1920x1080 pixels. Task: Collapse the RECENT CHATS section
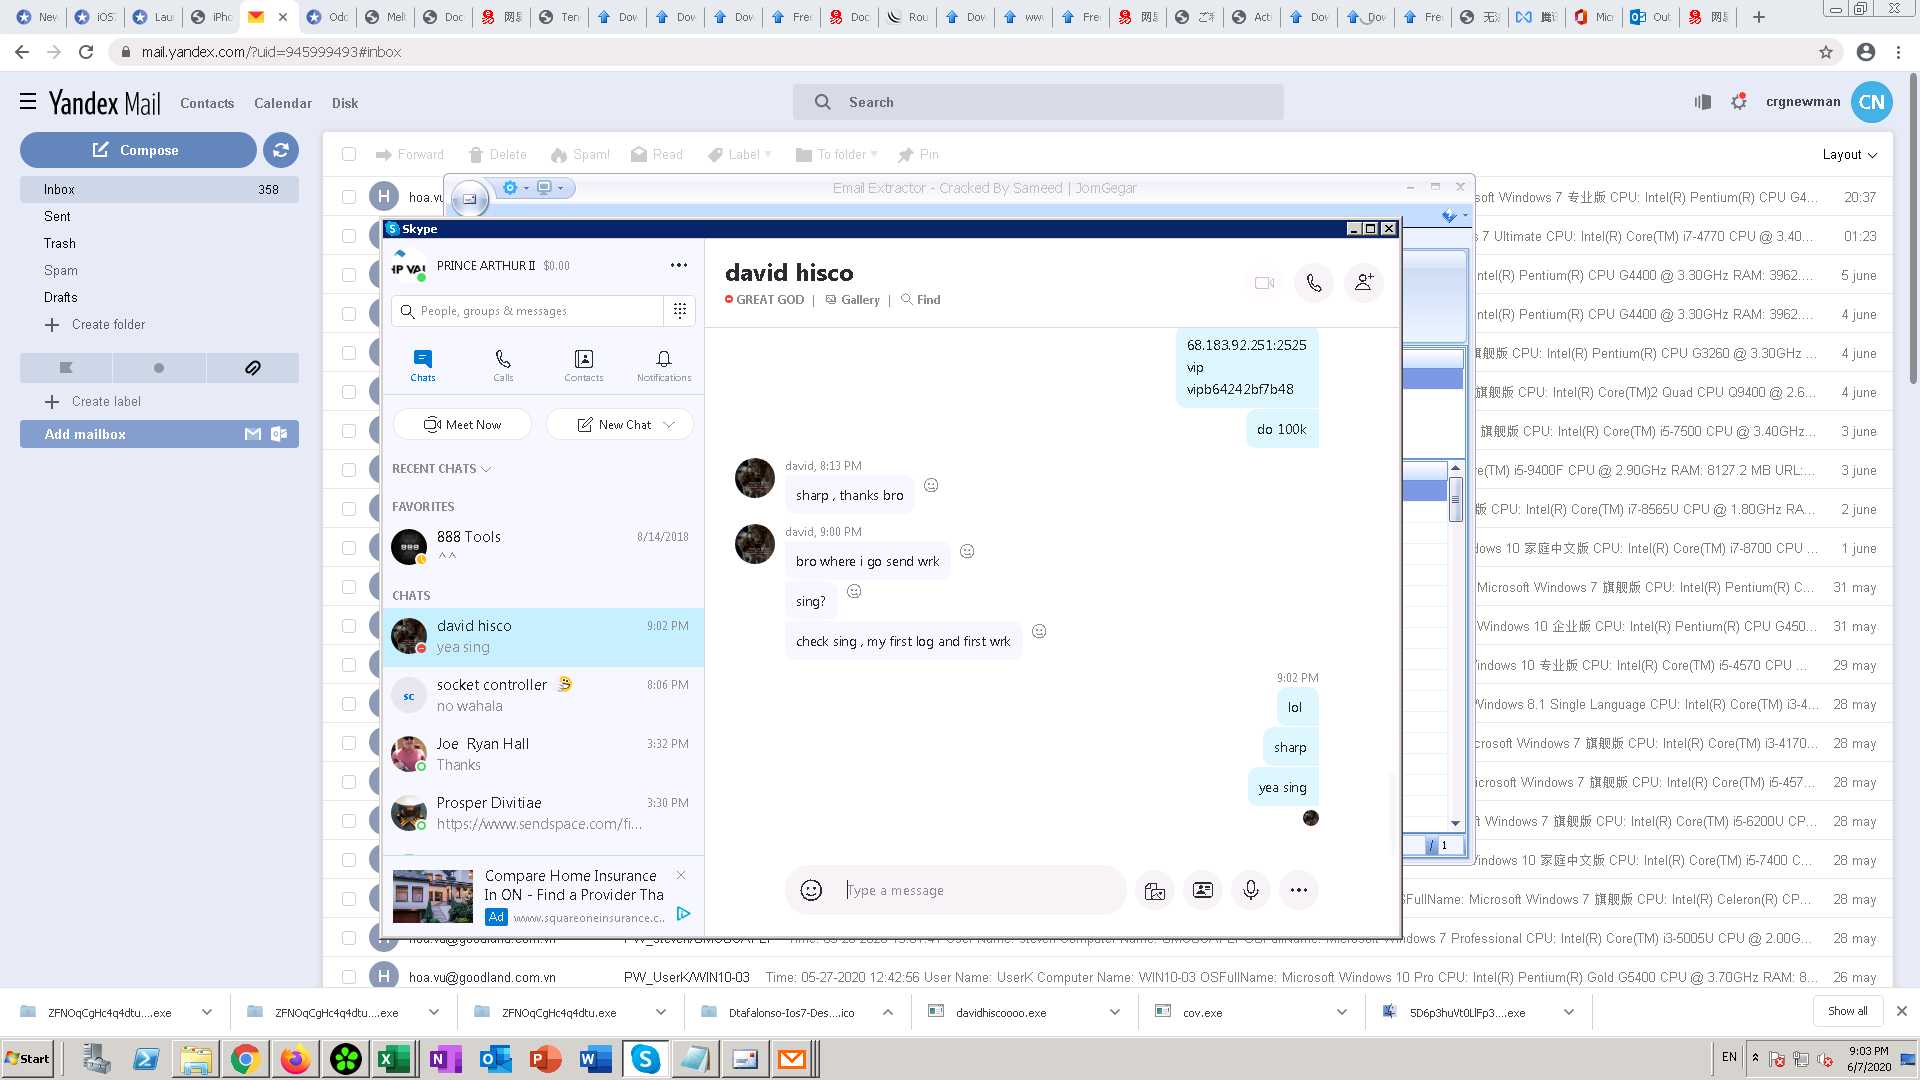(486, 469)
